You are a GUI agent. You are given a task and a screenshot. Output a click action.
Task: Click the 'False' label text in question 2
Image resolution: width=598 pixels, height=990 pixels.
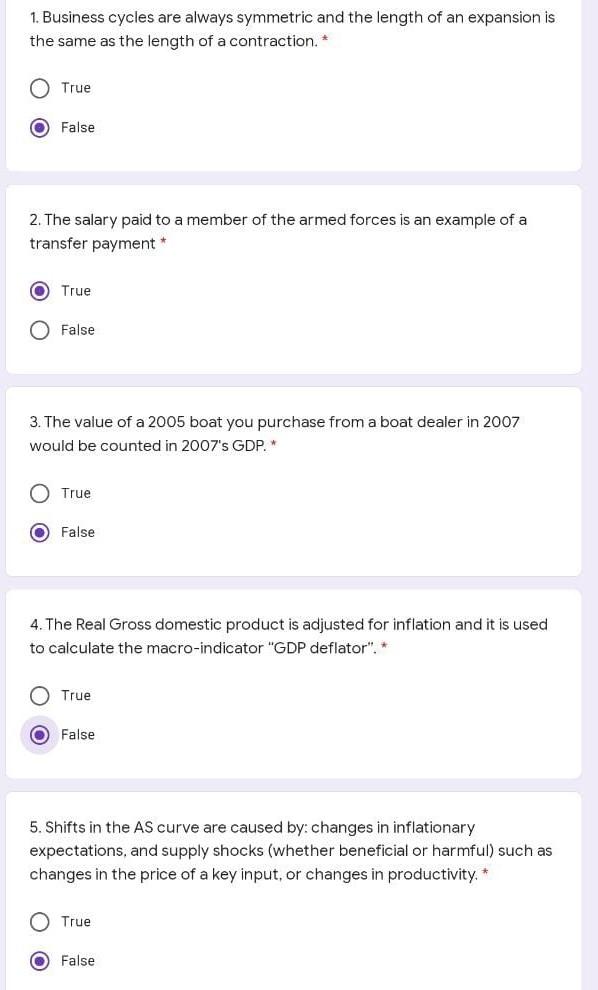78,330
